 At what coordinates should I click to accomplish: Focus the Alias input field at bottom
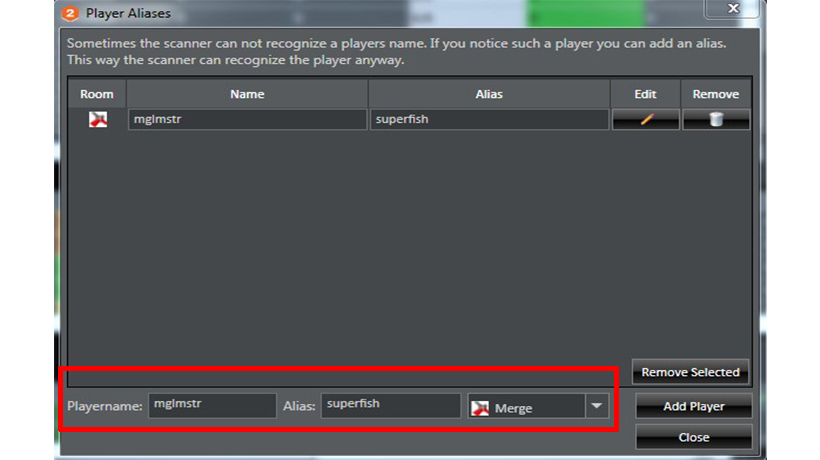pos(391,405)
